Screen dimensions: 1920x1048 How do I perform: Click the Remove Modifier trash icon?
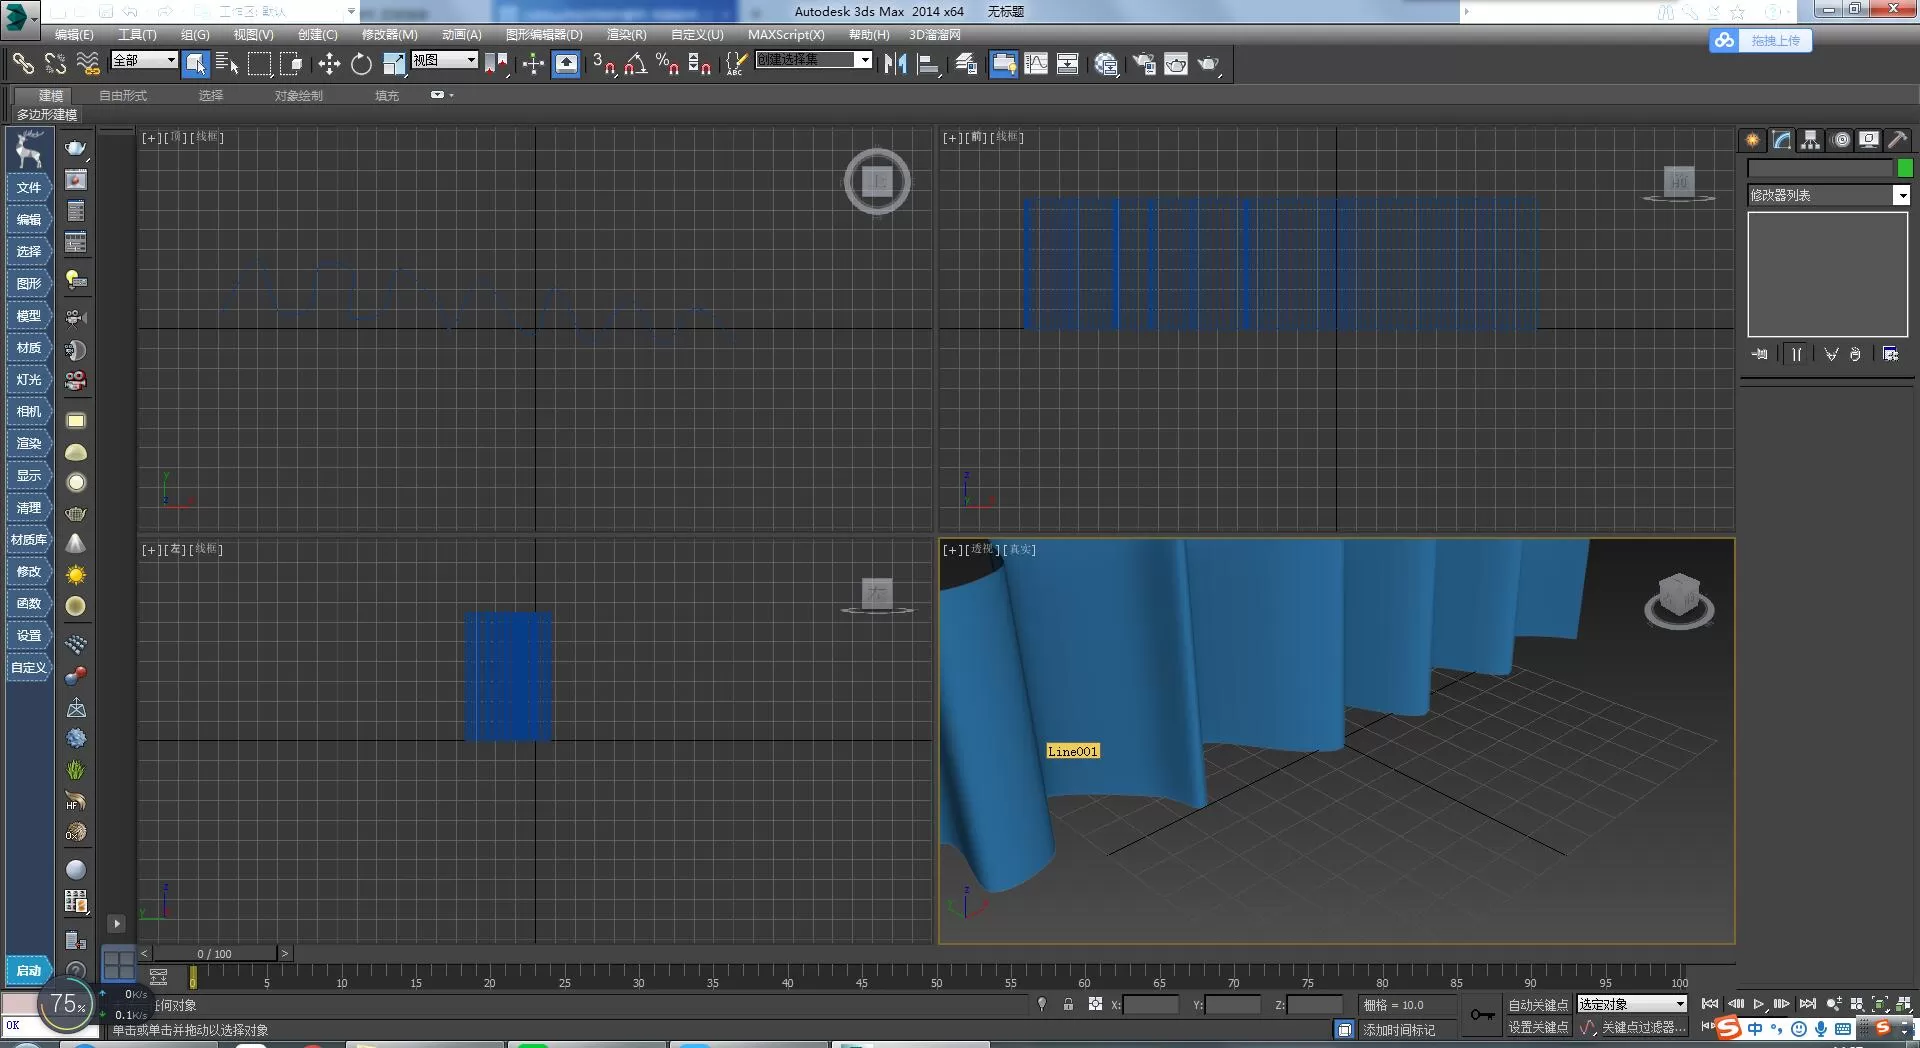1855,354
